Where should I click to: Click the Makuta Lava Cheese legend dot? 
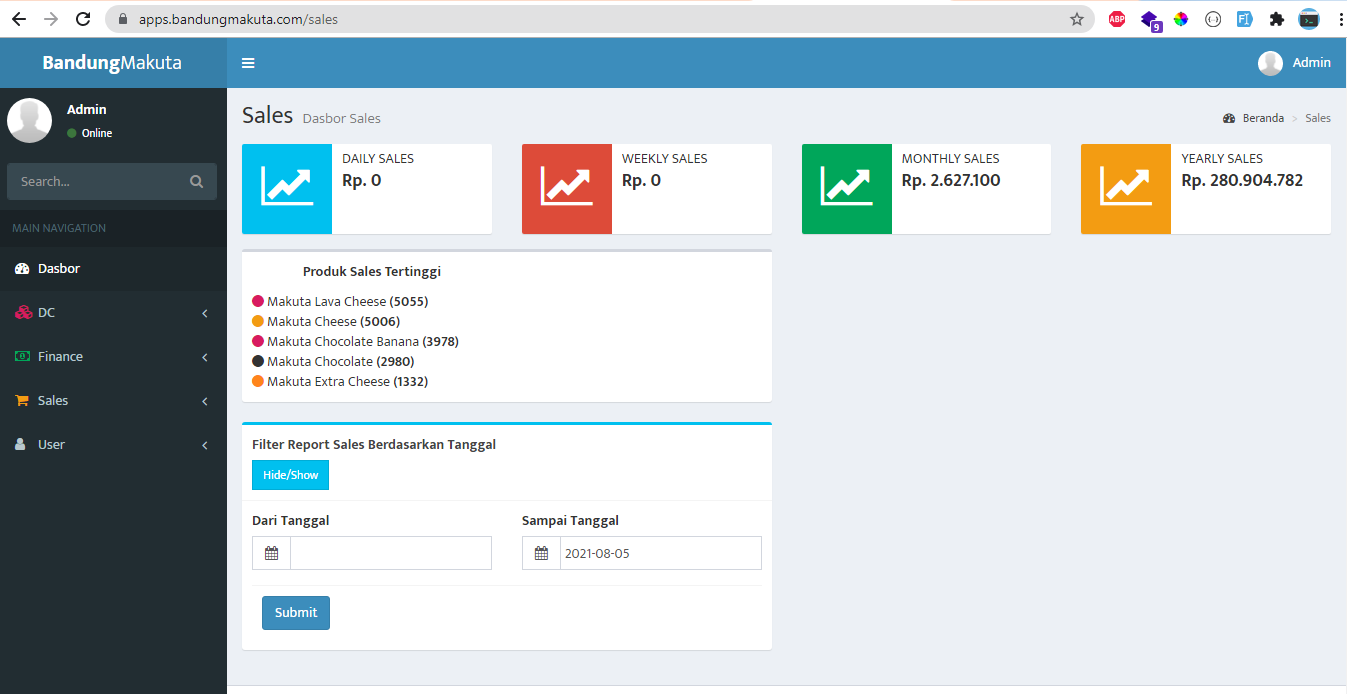(258, 301)
